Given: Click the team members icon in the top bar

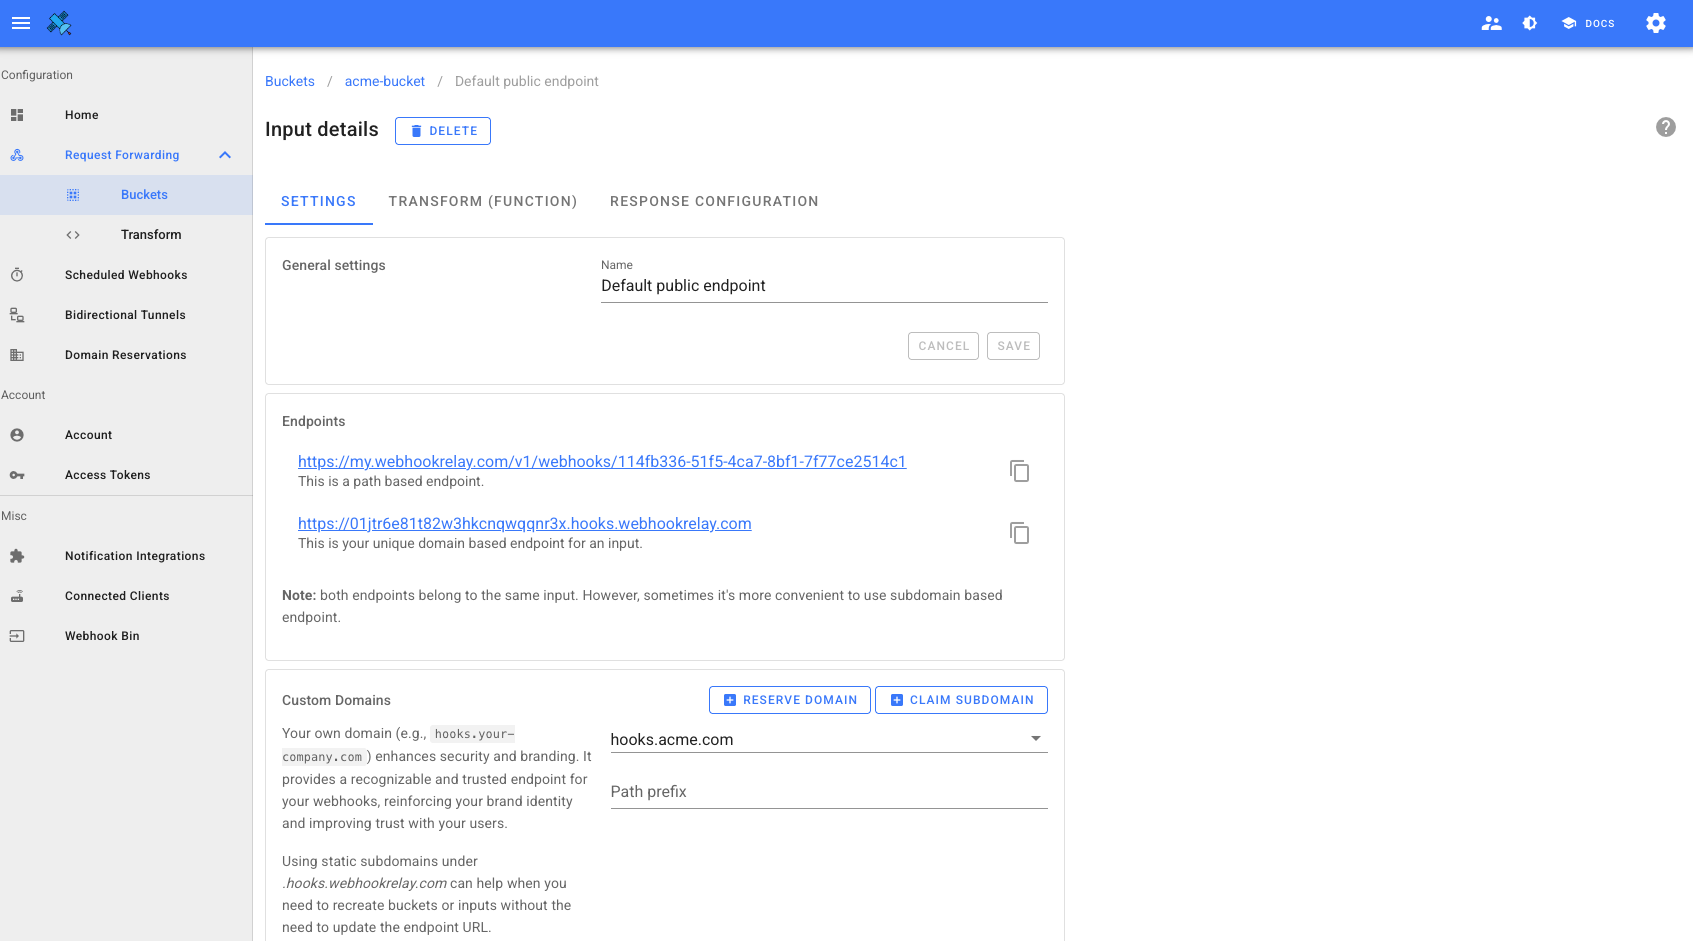Looking at the screenshot, I should pos(1491,23).
